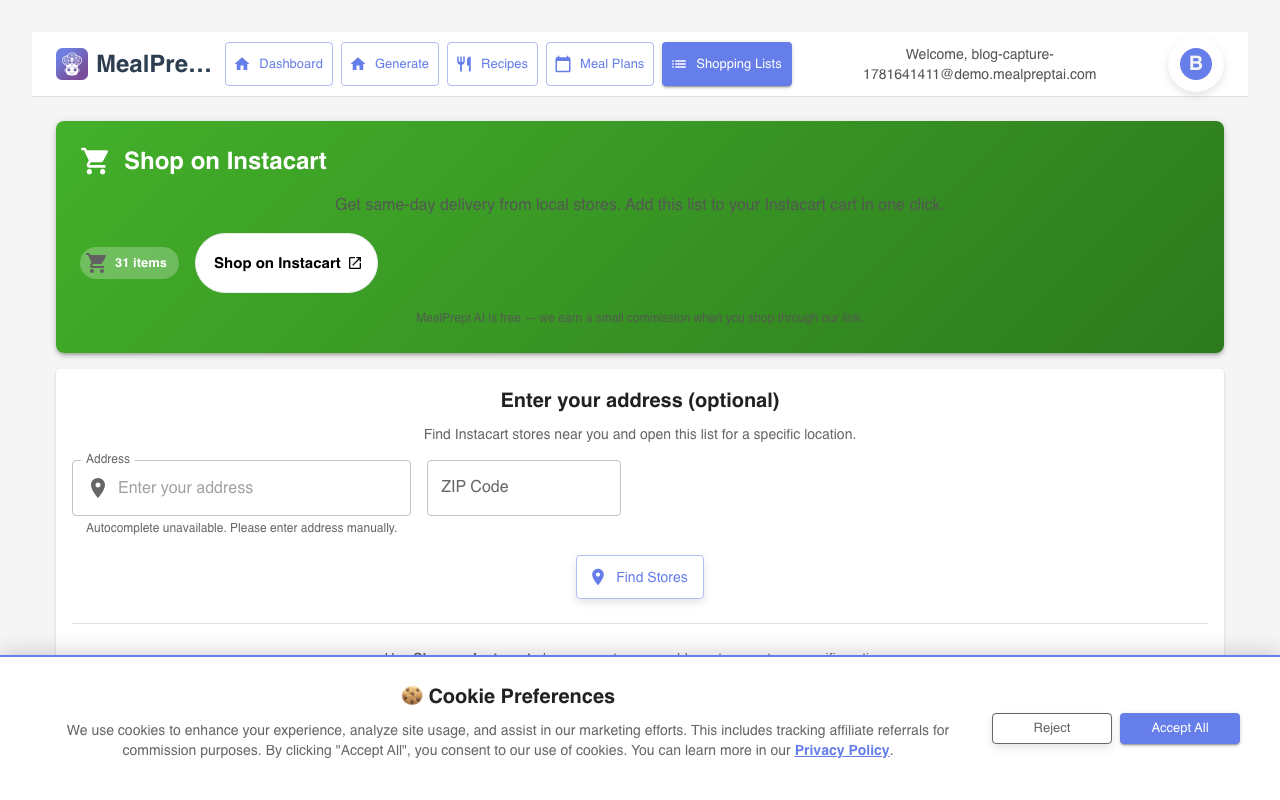This screenshot has height=800, width=1280.
Task: Click the MealPrept robot logo icon
Action: (x=72, y=64)
